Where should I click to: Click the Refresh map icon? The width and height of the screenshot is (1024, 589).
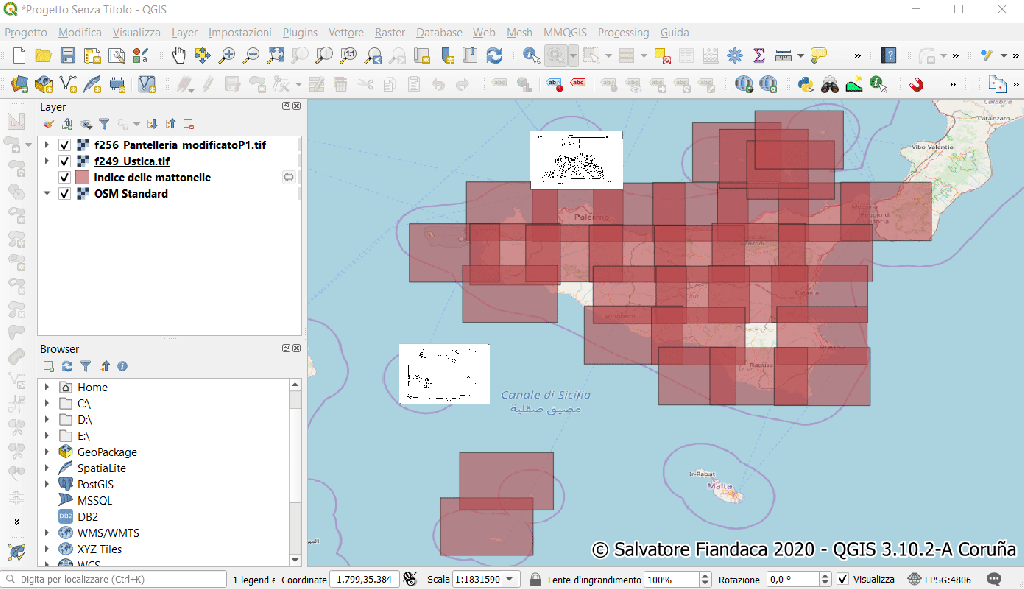click(x=494, y=56)
